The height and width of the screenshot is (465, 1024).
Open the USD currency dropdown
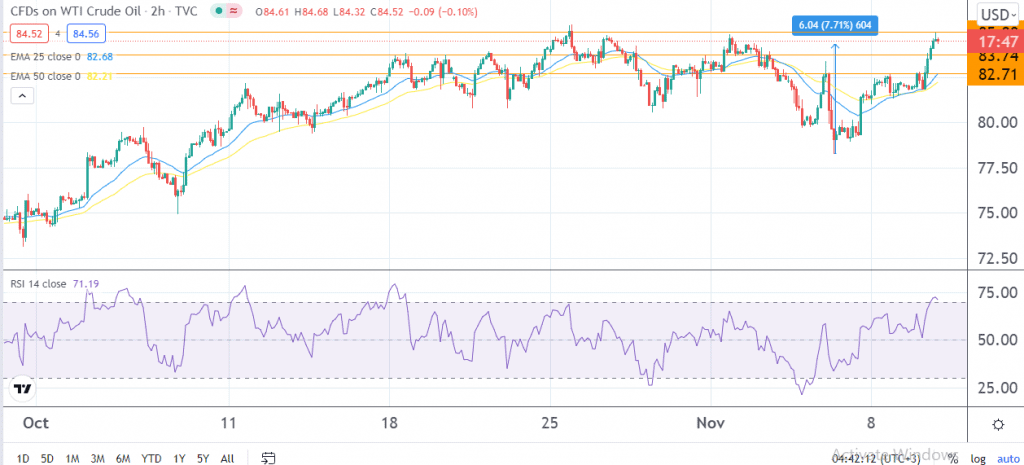click(1000, 14)
